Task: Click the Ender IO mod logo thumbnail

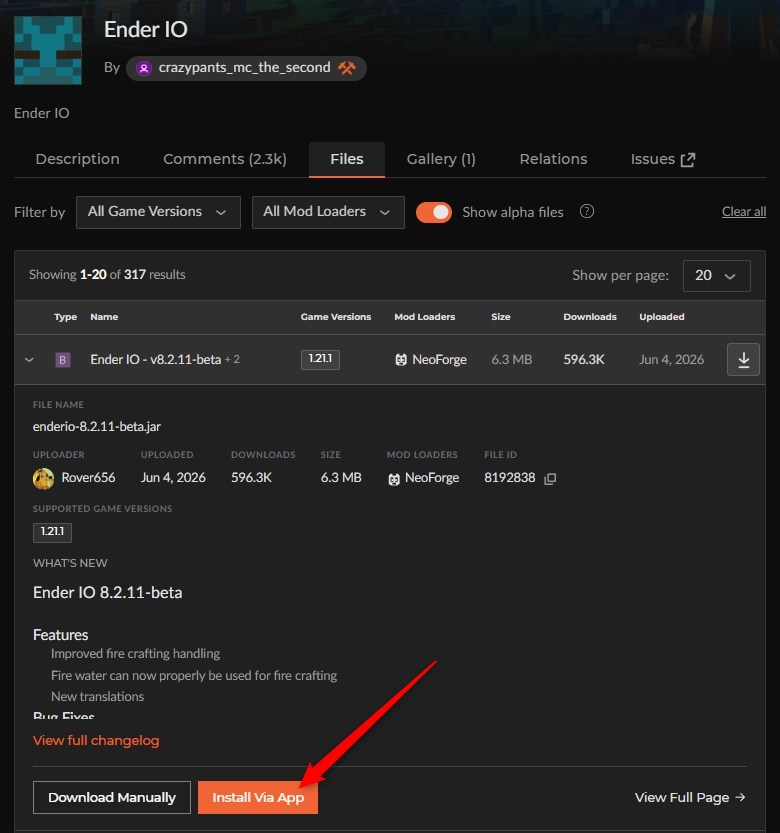Action: (48, 50)
